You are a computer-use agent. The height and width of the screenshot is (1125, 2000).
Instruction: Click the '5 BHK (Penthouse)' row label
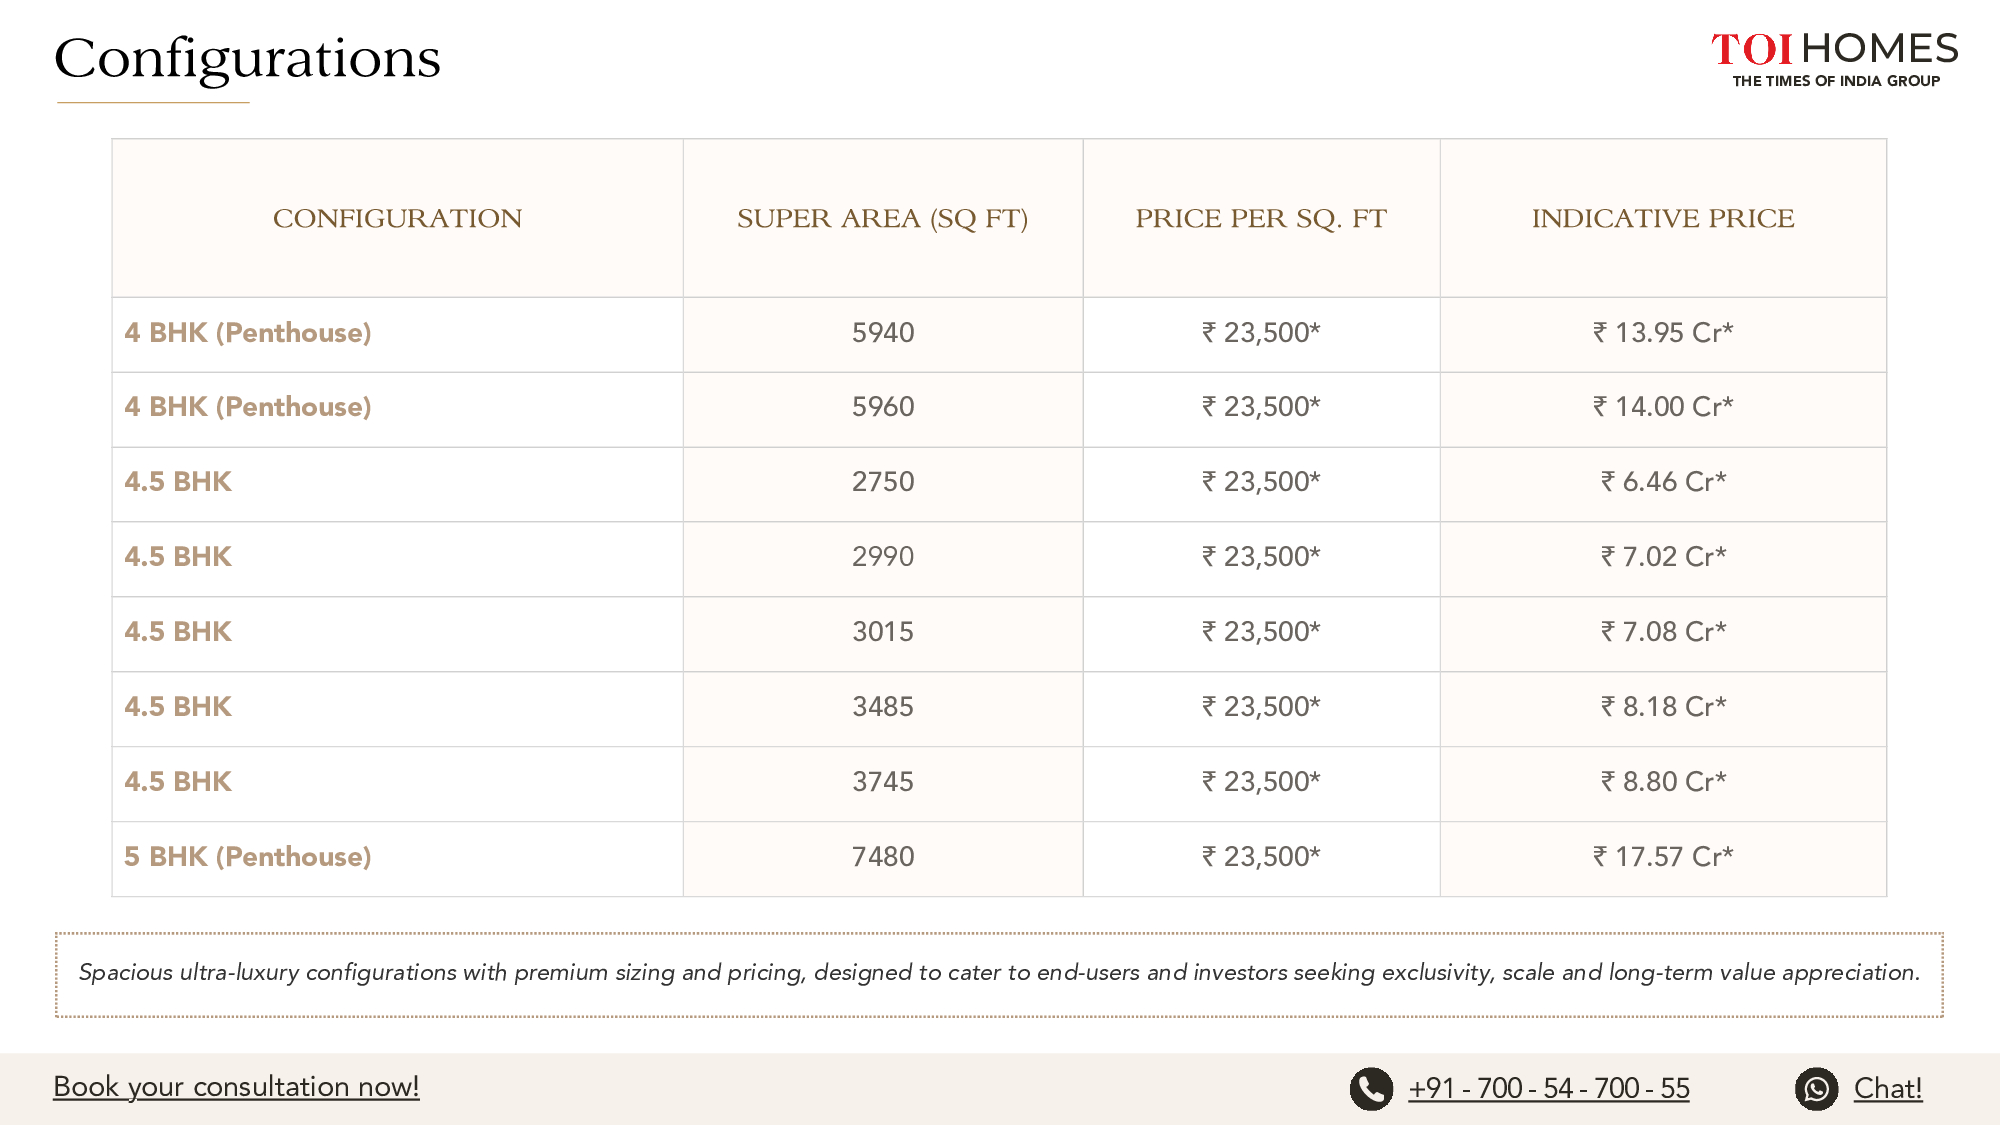coord(247,857)
